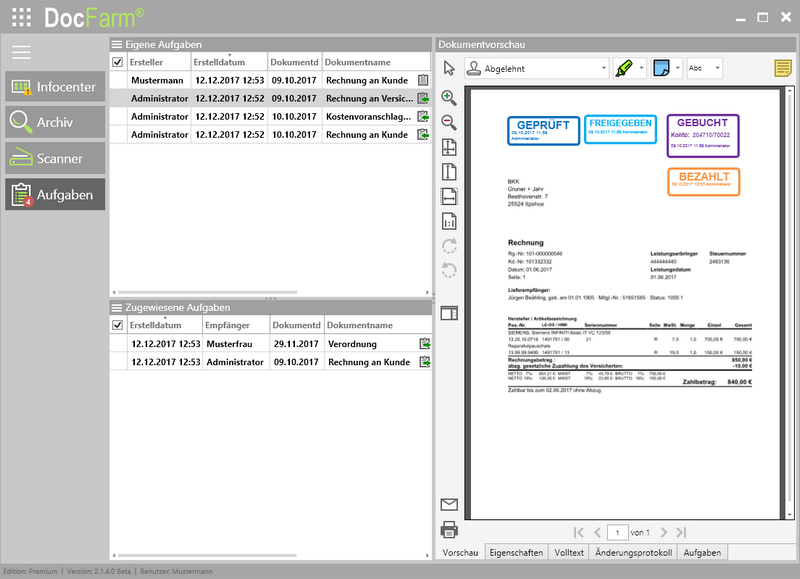Toggle the thumbnail panel layout icon

pyautogui.click(x=449, y=314)
